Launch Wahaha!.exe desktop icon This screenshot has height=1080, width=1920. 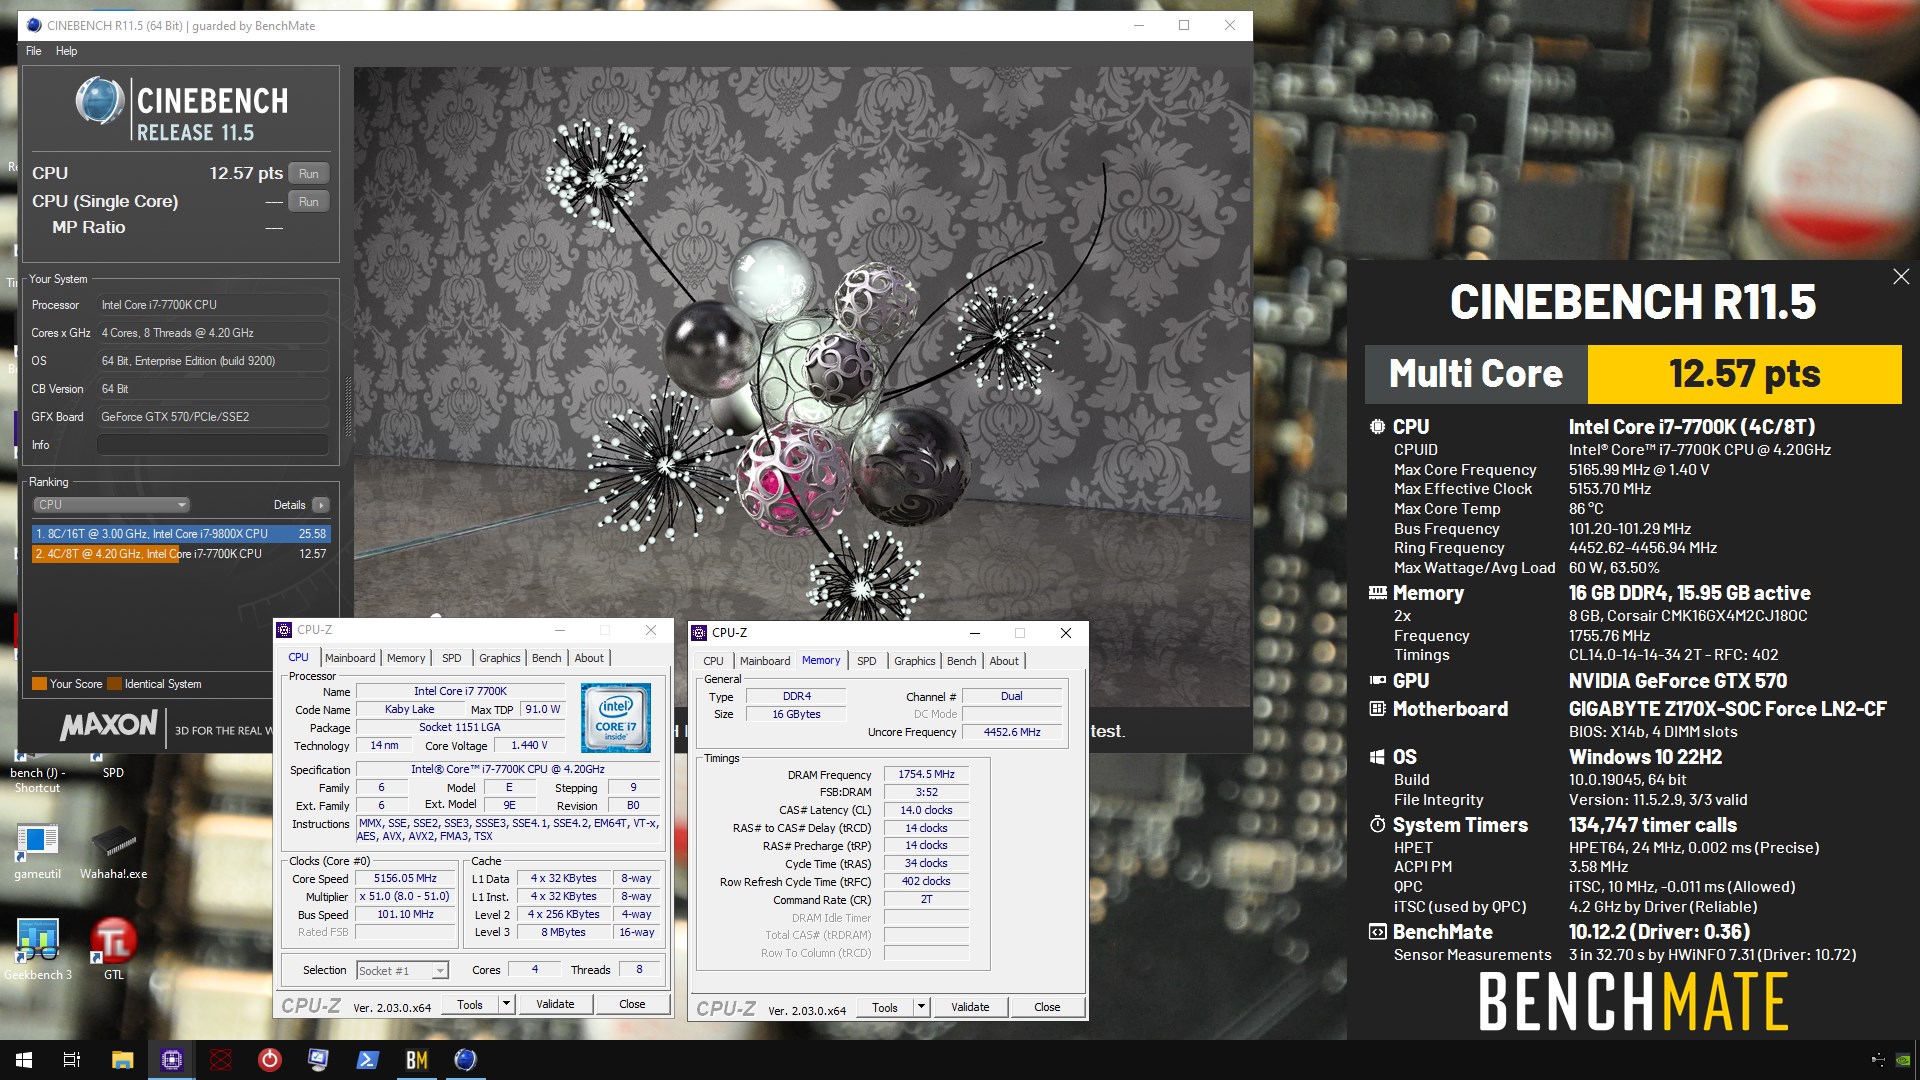click(x=114, y=850)
